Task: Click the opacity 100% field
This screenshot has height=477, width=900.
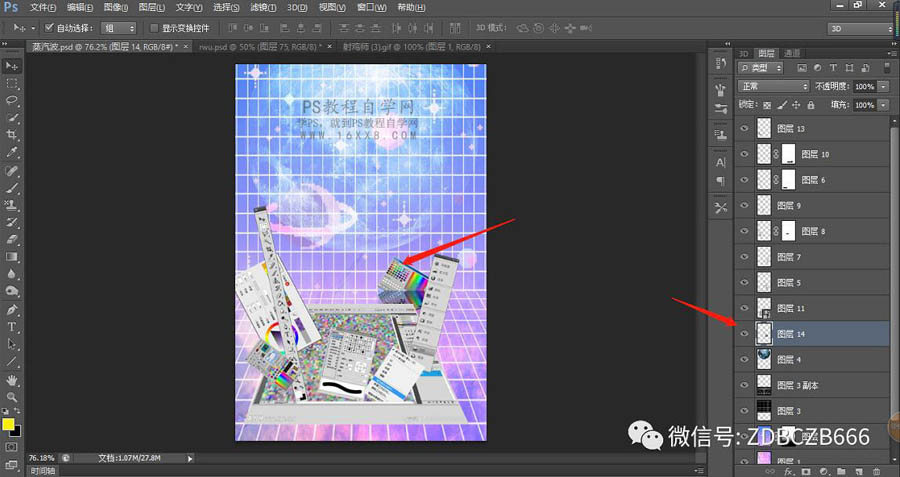Action: click(864, 87)
